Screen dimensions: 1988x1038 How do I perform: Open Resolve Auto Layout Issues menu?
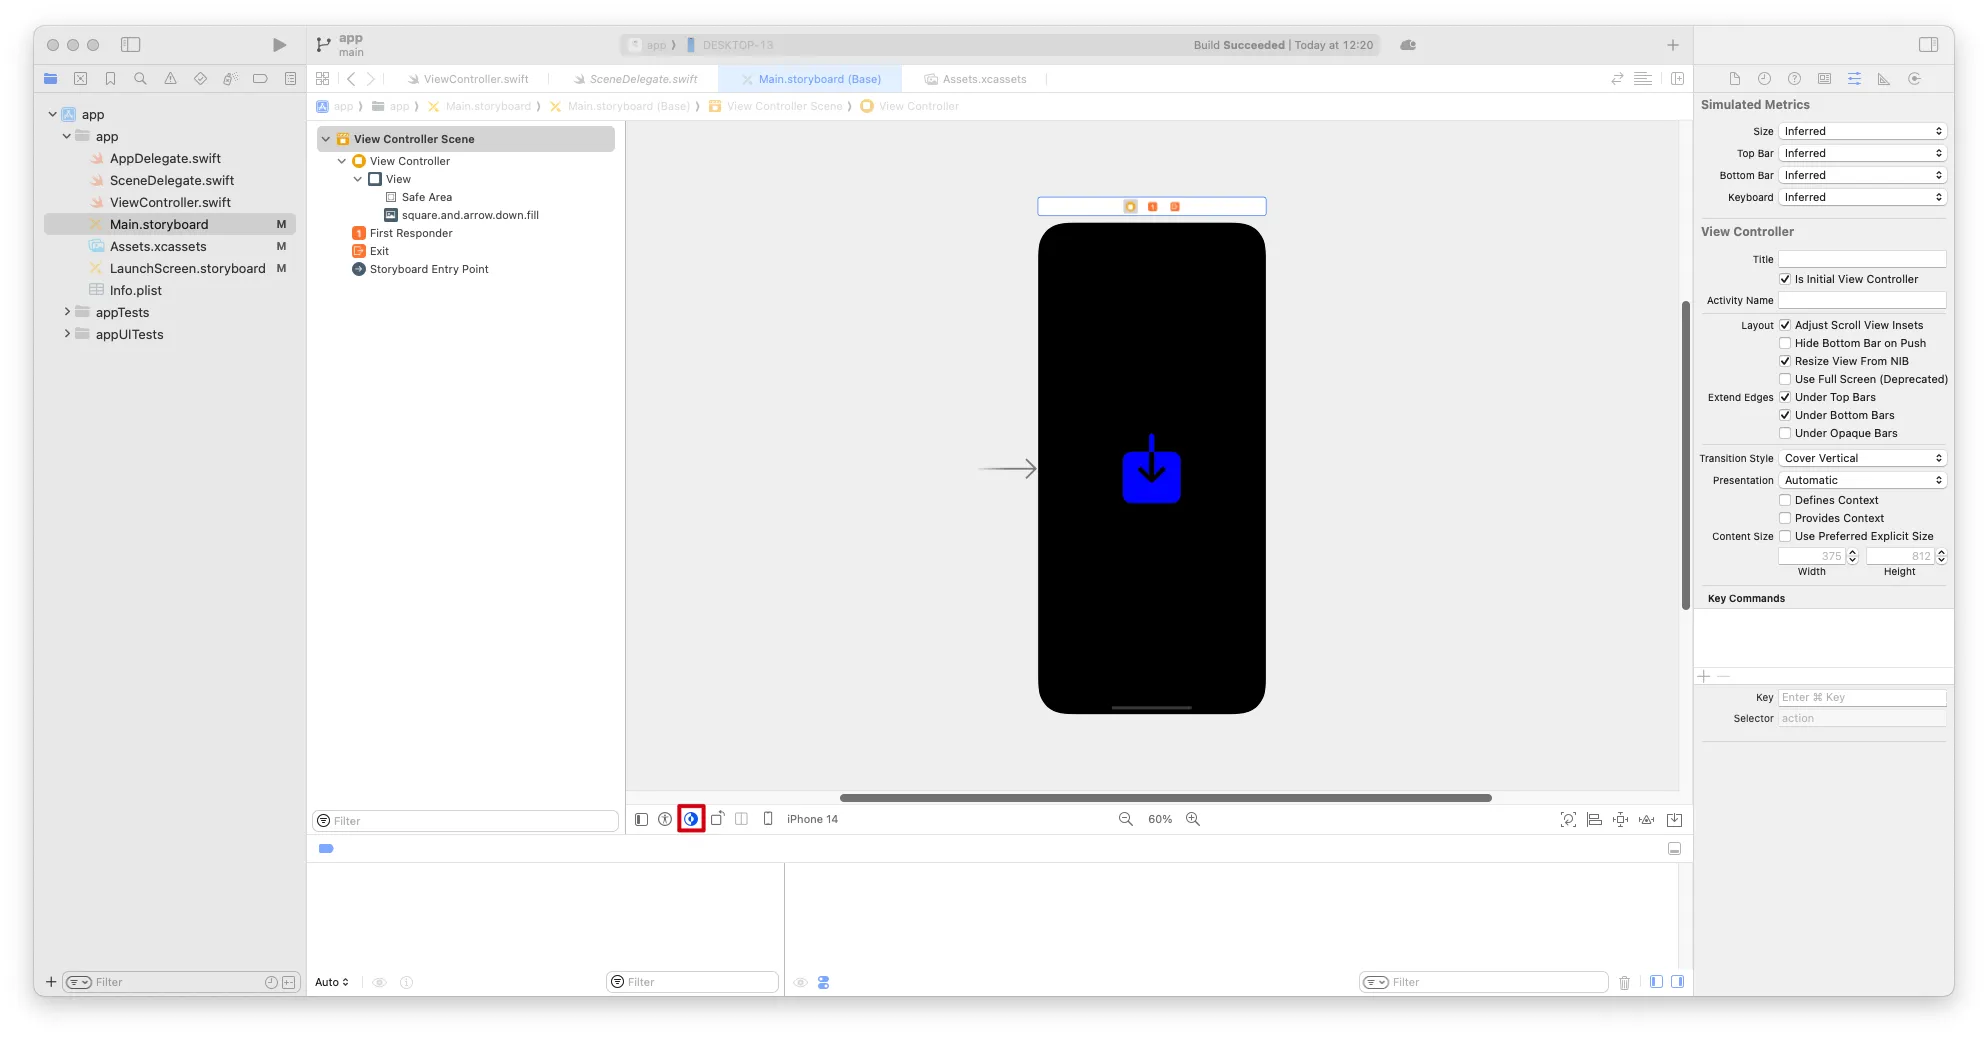(x=1647, y=820)
